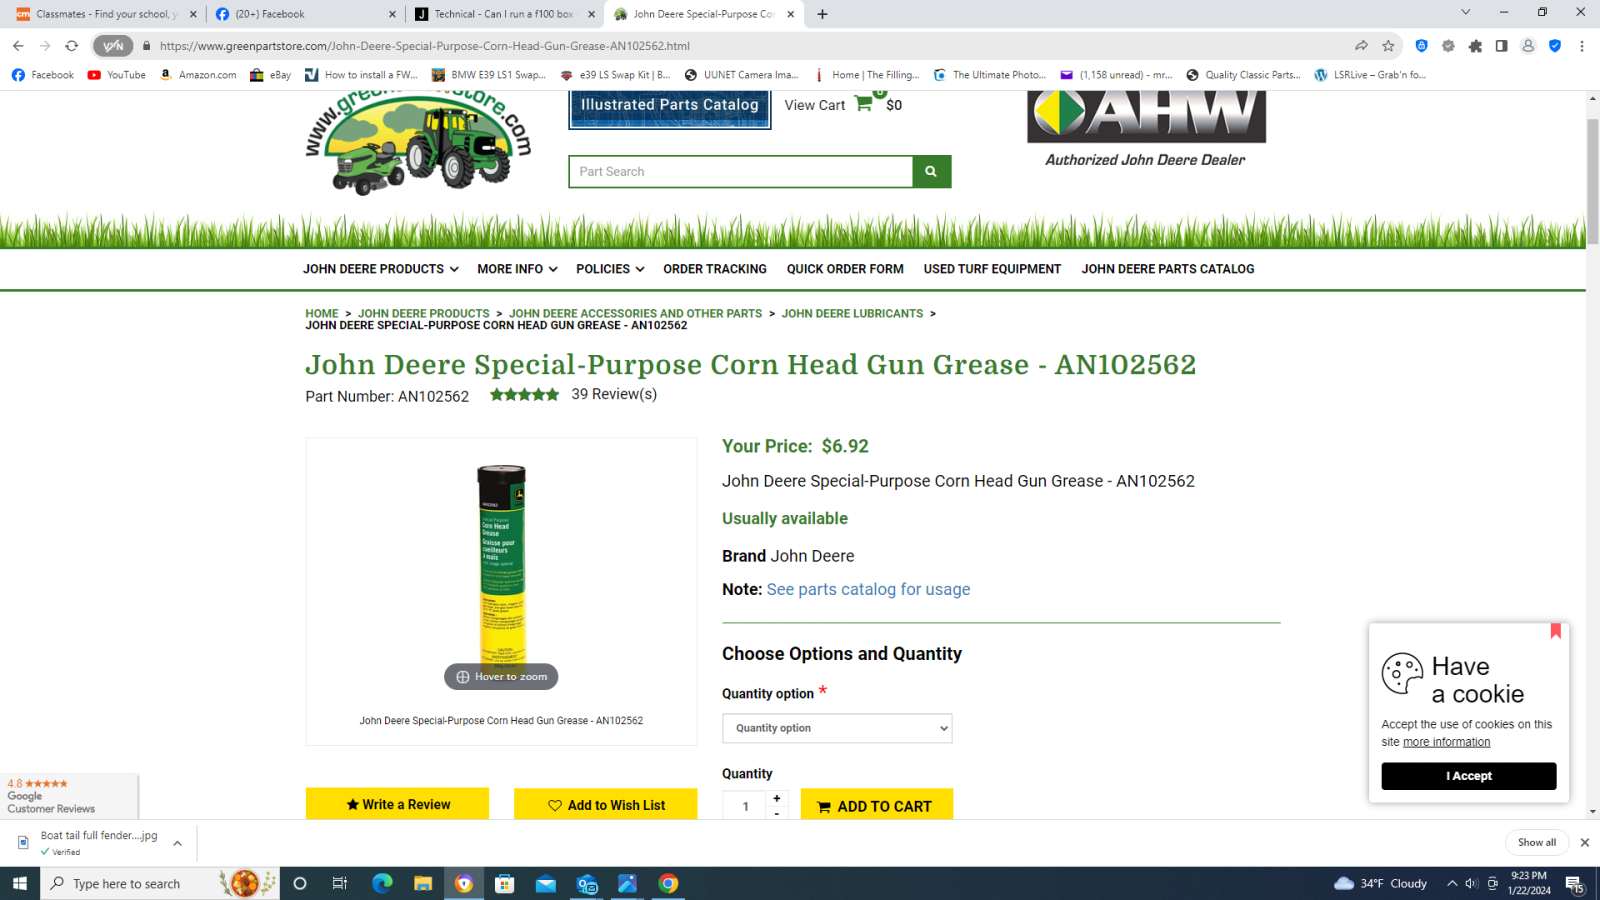This screenshot has height=900, width=1600.
Task: Open the browser profile avatar icon
Action: click(1528, 46)
